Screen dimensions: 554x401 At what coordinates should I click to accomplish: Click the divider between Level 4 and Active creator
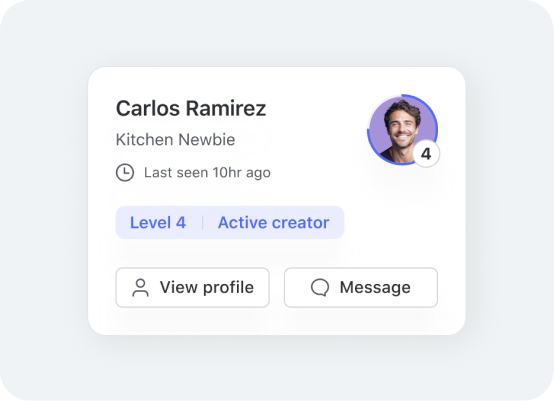[x=202, y=223]
